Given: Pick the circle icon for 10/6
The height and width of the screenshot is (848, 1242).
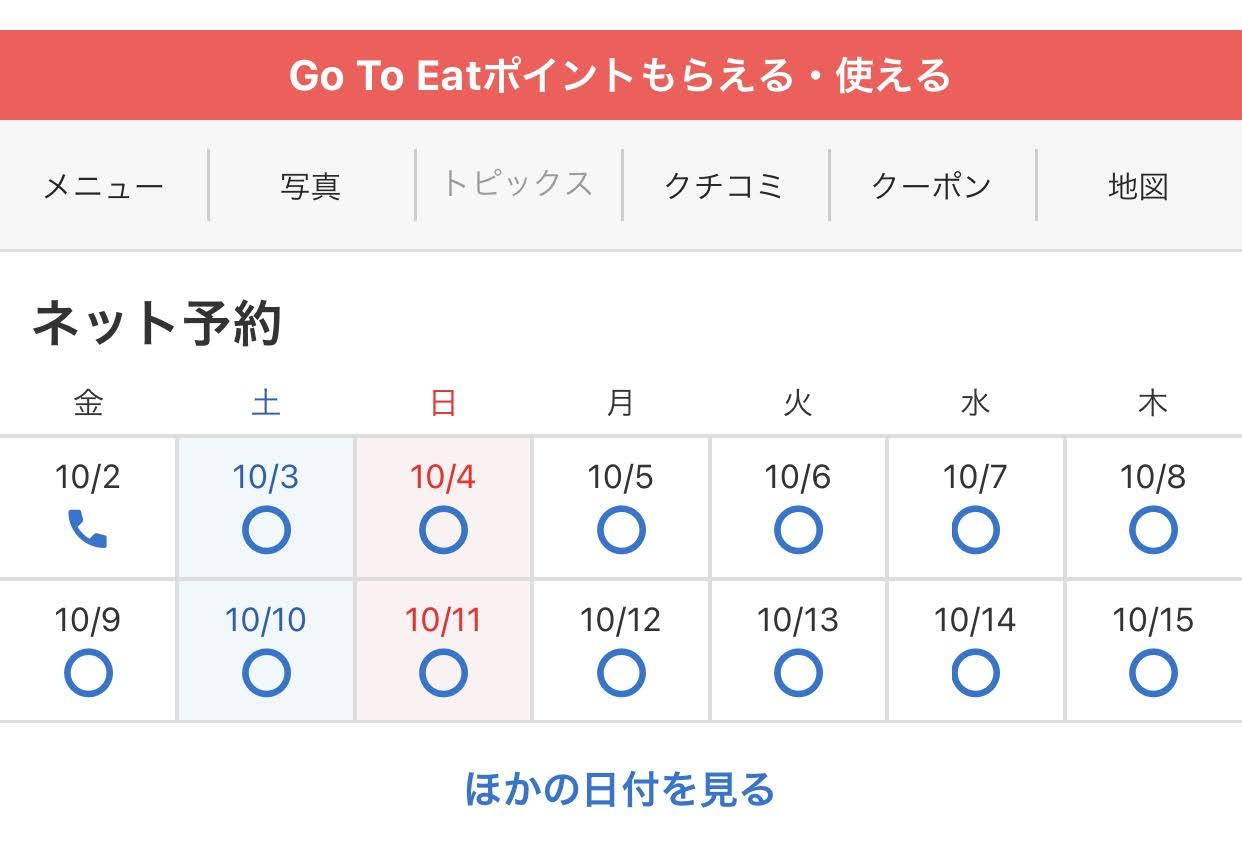Looking at the screenshot, I should click(798, 530).
